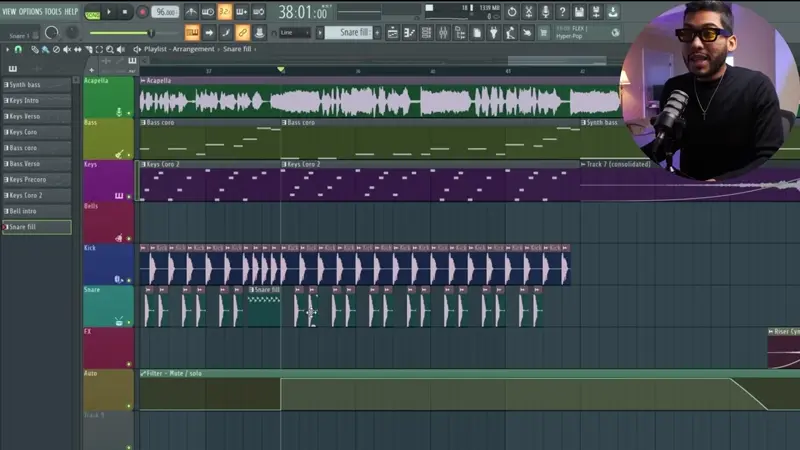Click the 96.000 tempo field
Viewport: 800px width, 450px height.
pos(165,12)
